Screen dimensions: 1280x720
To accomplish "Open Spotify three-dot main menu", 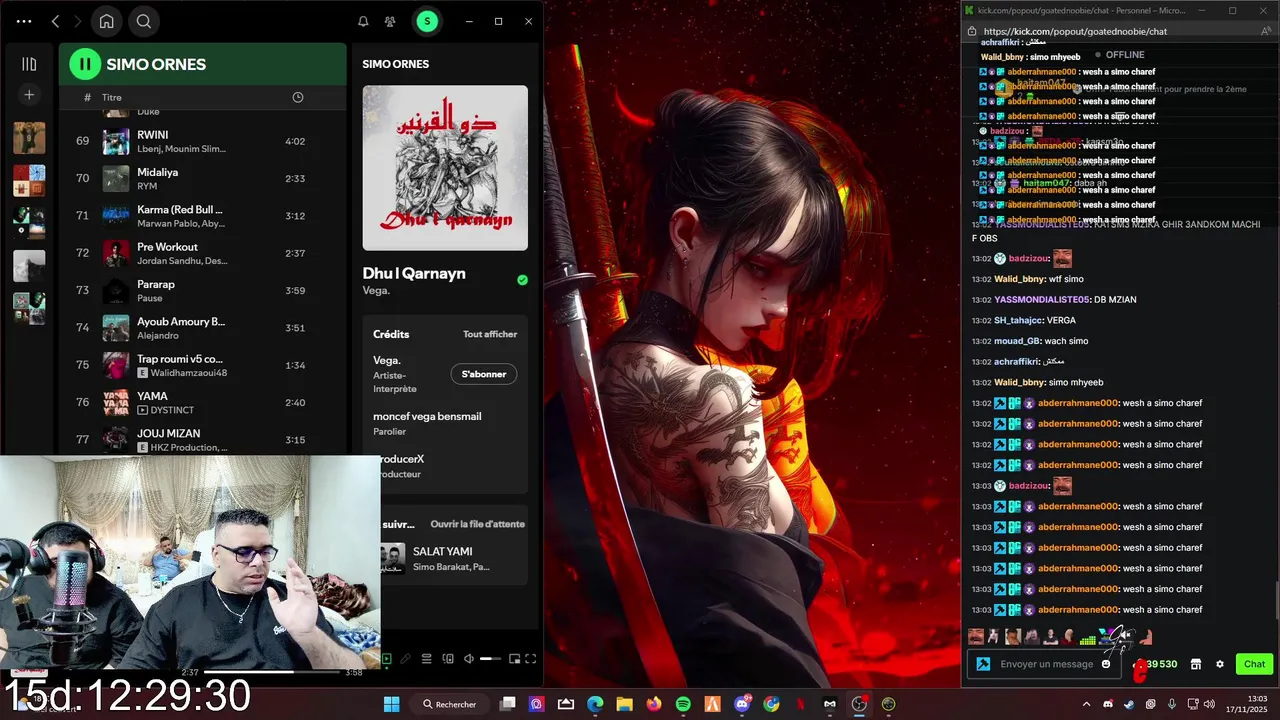I will pos(24,21).
